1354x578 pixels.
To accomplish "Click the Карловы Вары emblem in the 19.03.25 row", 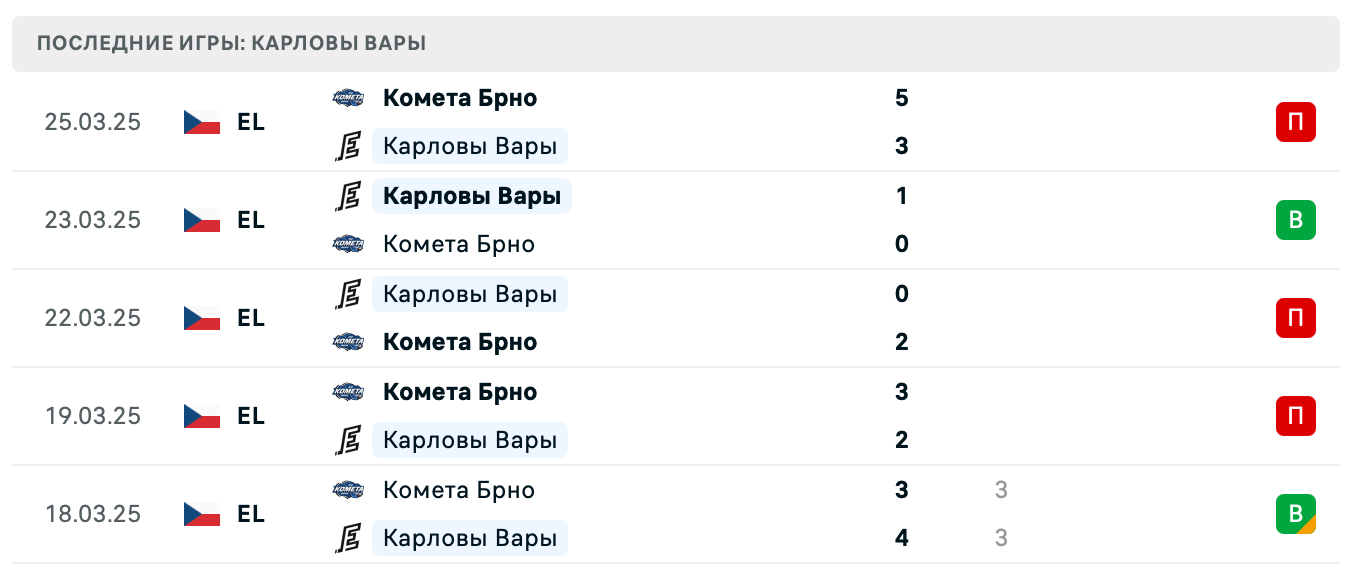I will (x=348, y=440).
